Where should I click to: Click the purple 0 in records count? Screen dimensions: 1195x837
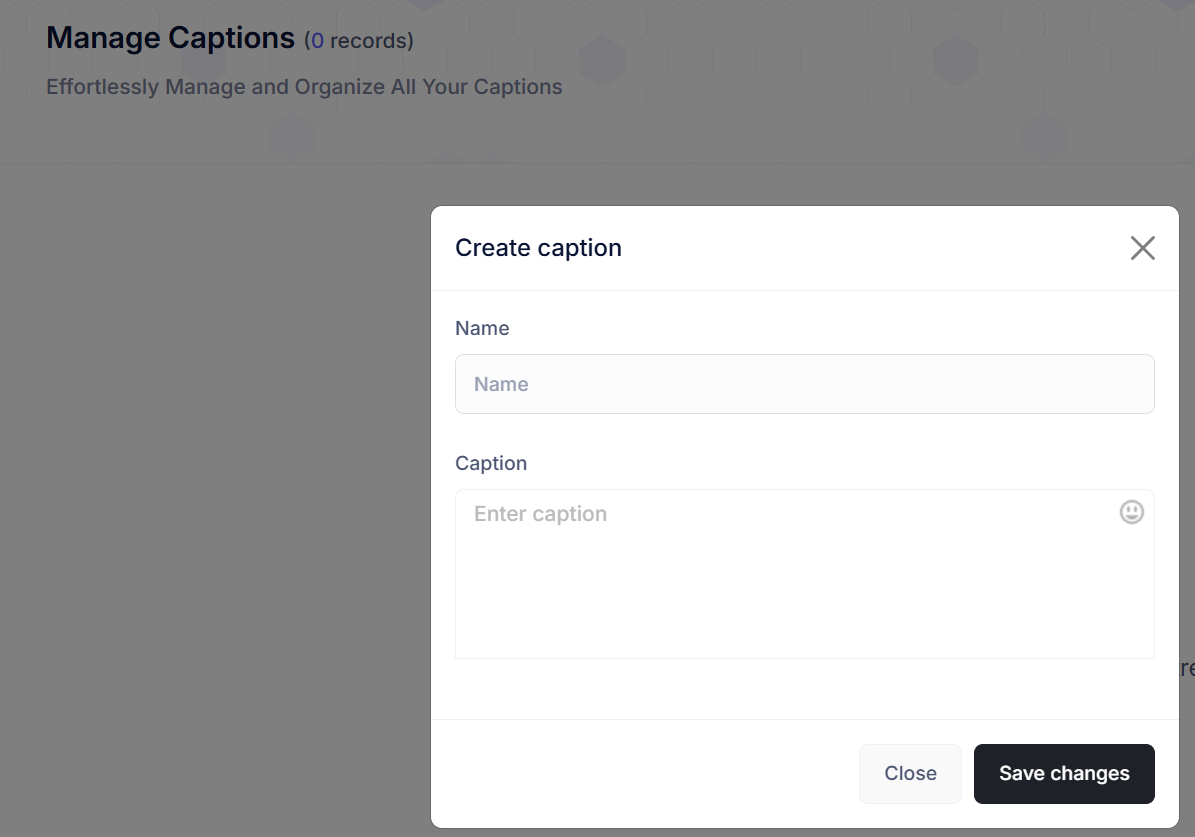click(317, 41)
